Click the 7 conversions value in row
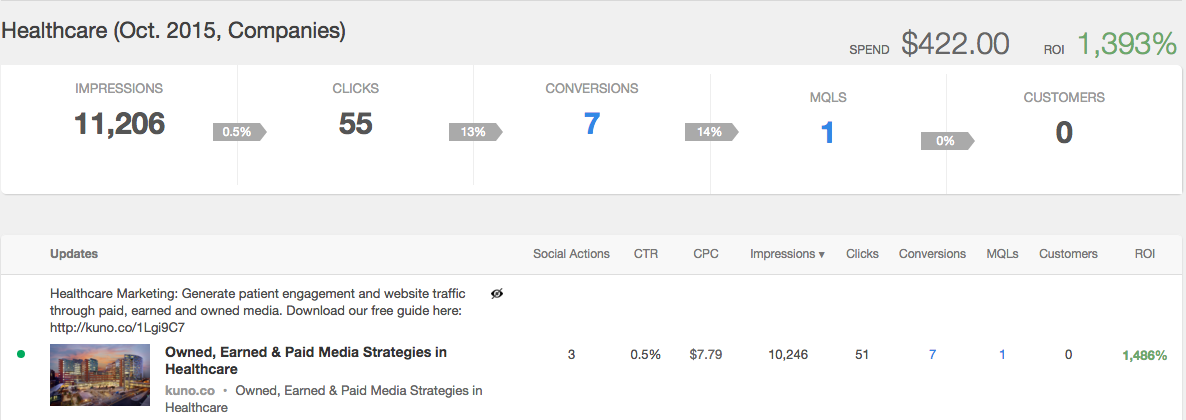 click(x=932, y=354)
